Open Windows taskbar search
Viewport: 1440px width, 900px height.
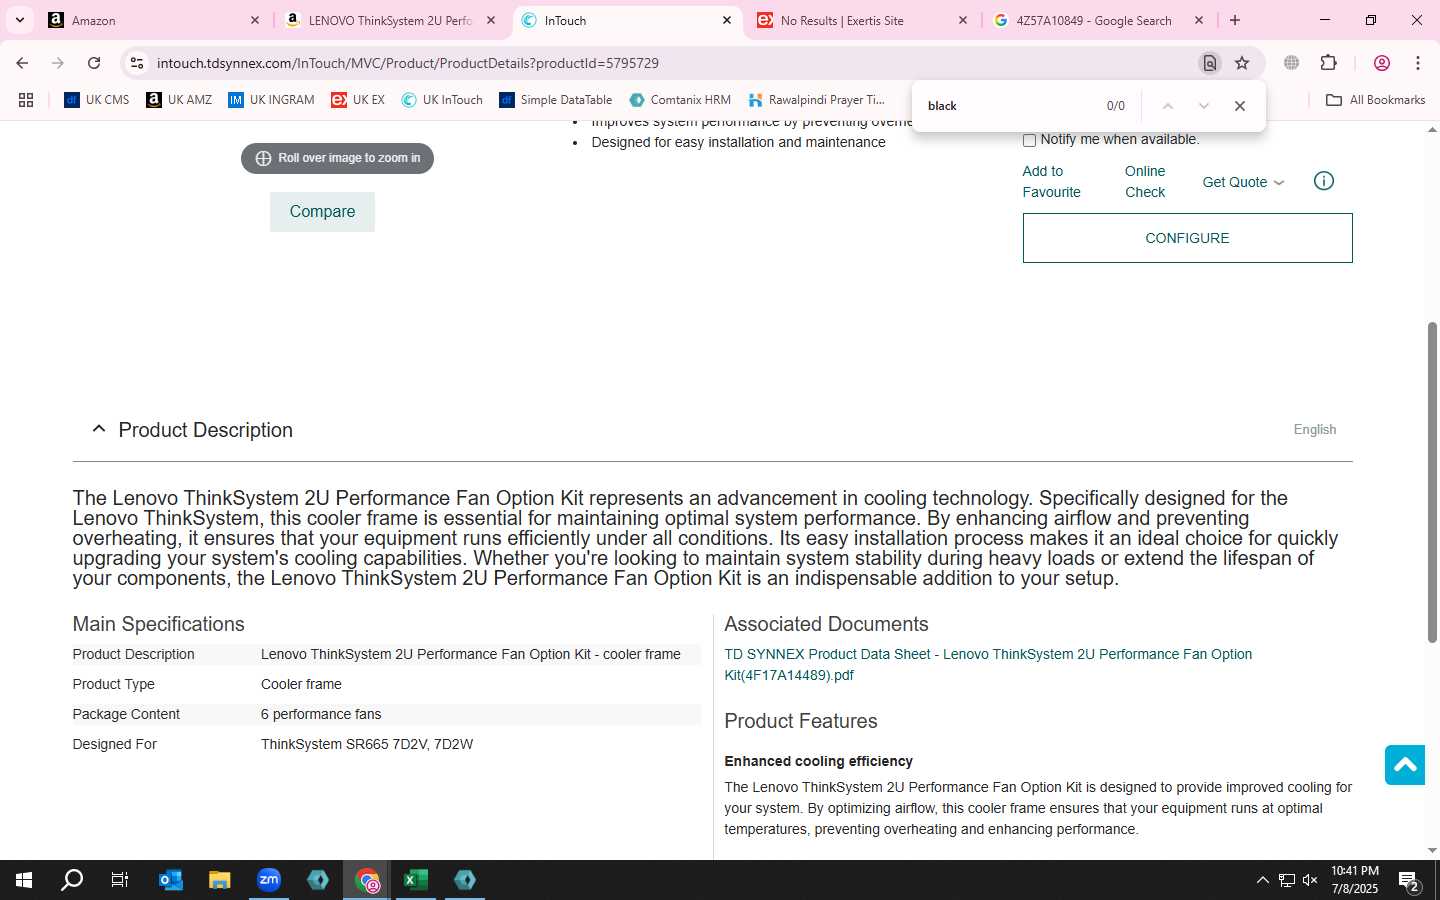coord(72,880)
